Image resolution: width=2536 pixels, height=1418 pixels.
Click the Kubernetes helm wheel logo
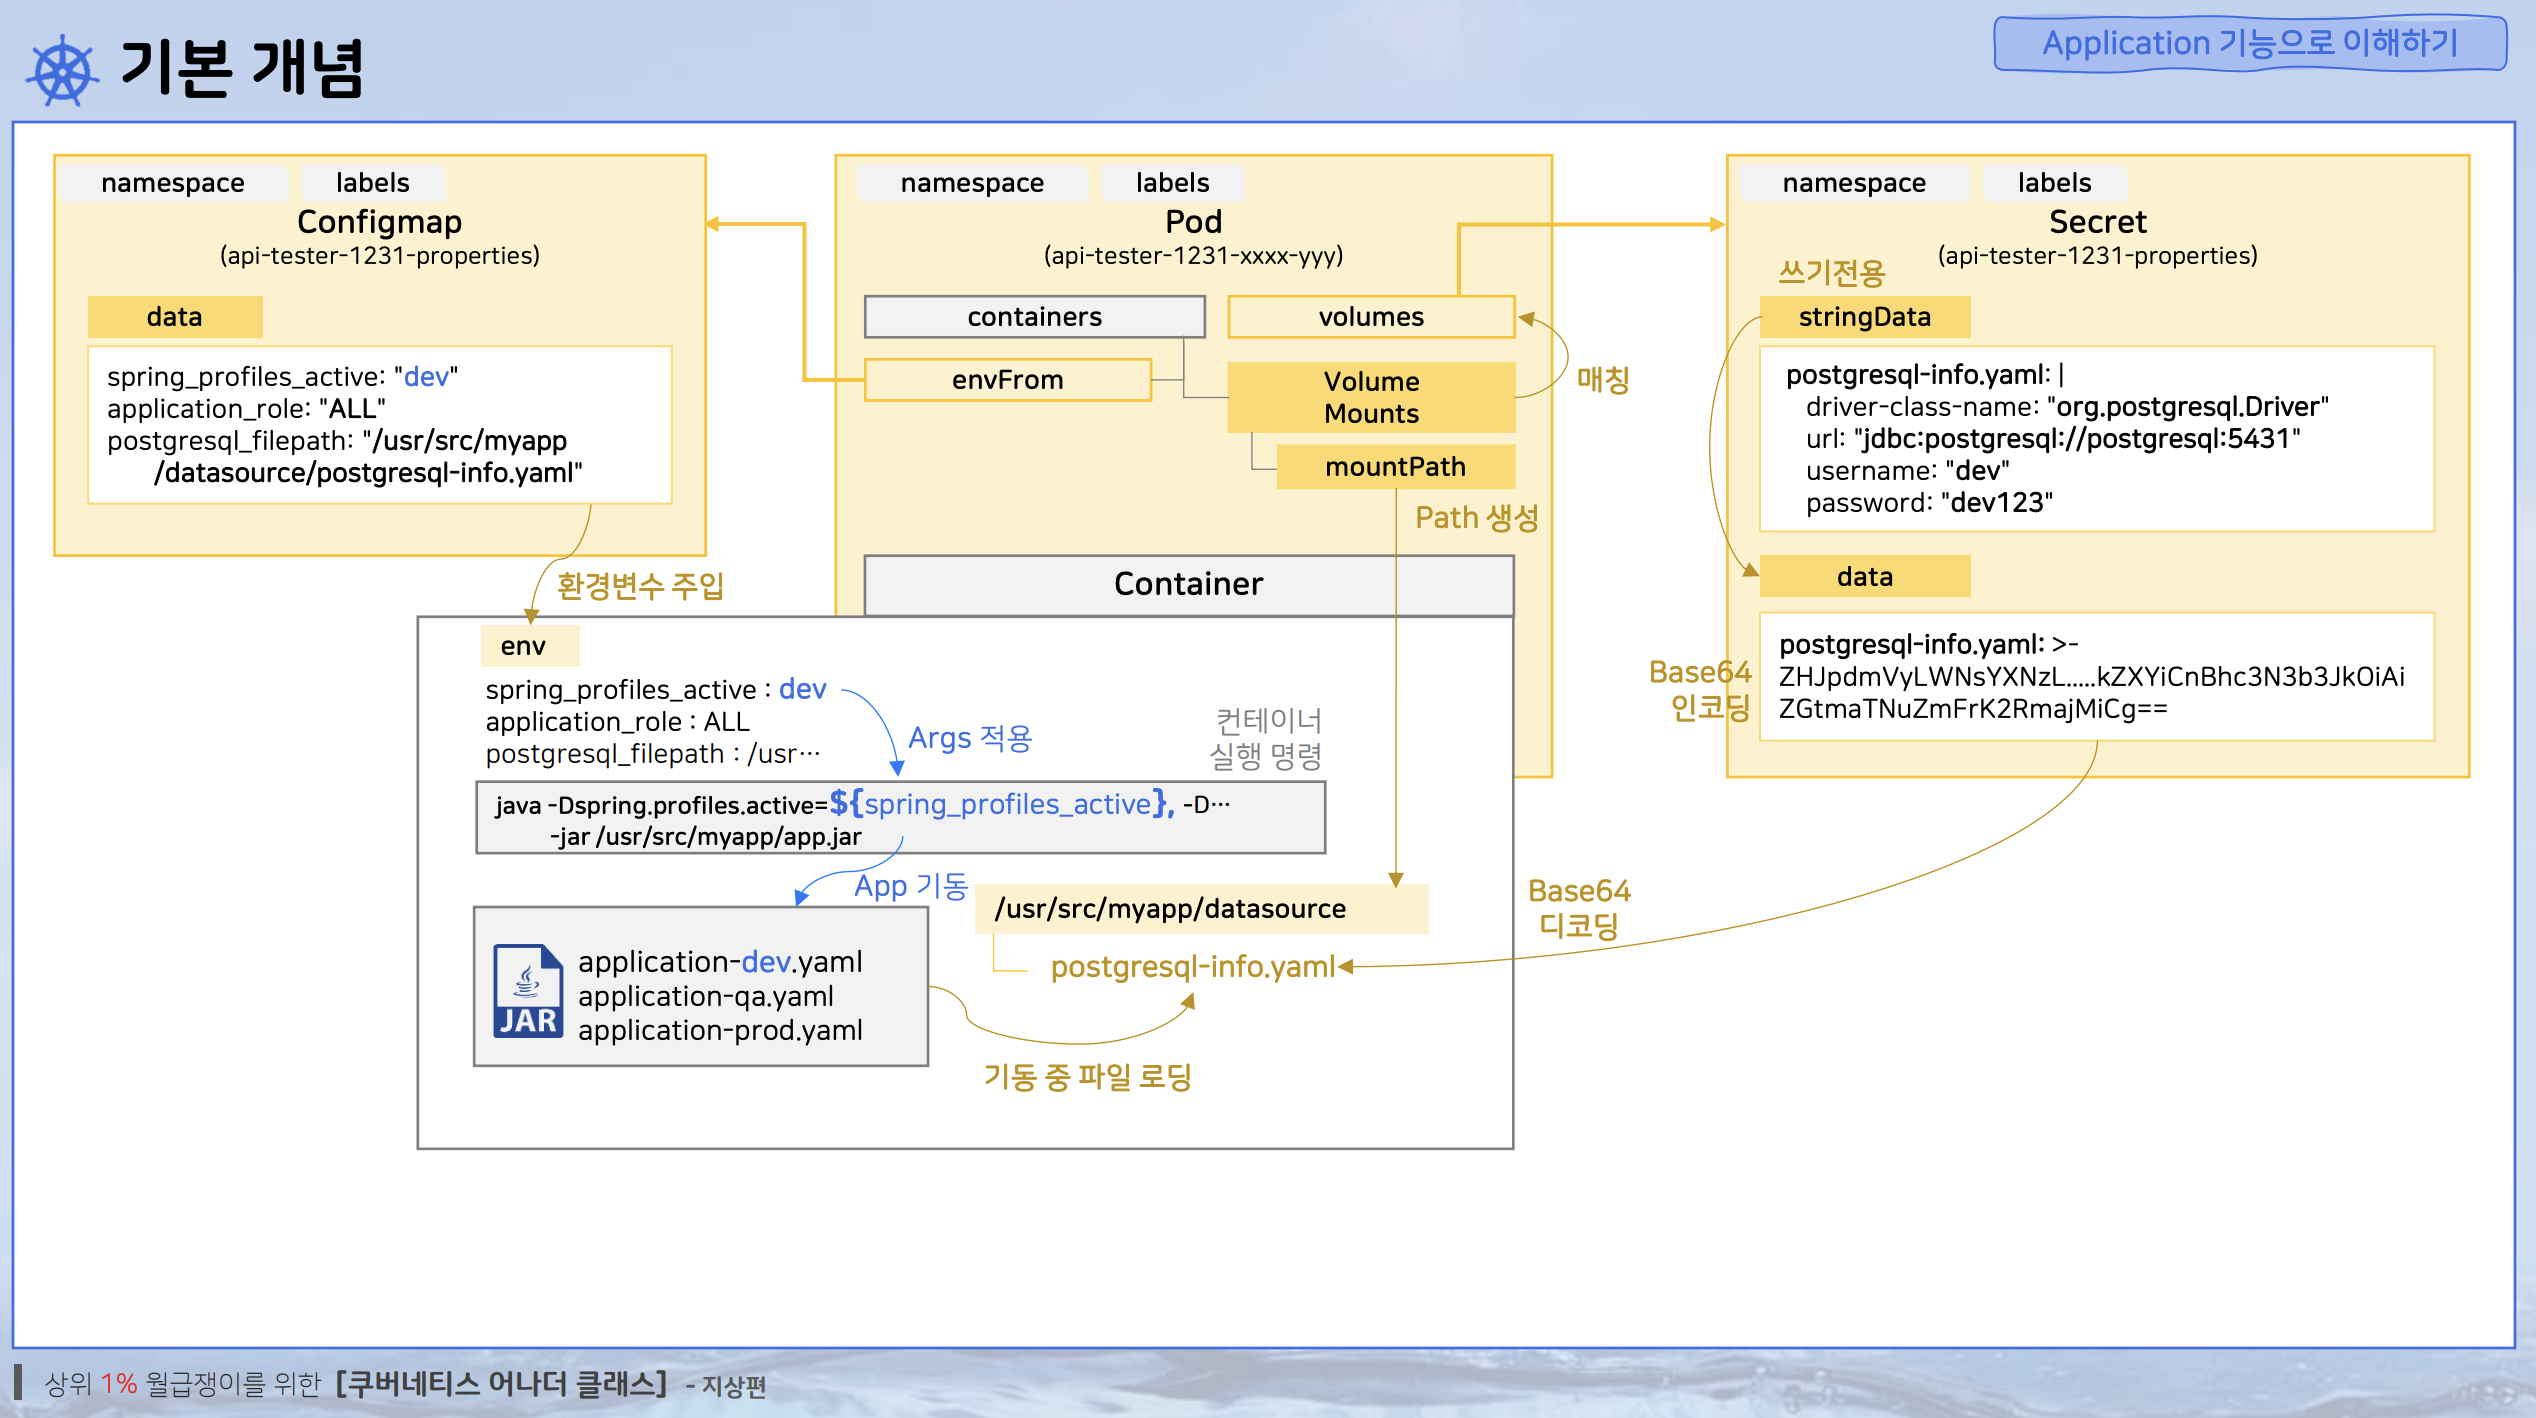tap(63, 70)
